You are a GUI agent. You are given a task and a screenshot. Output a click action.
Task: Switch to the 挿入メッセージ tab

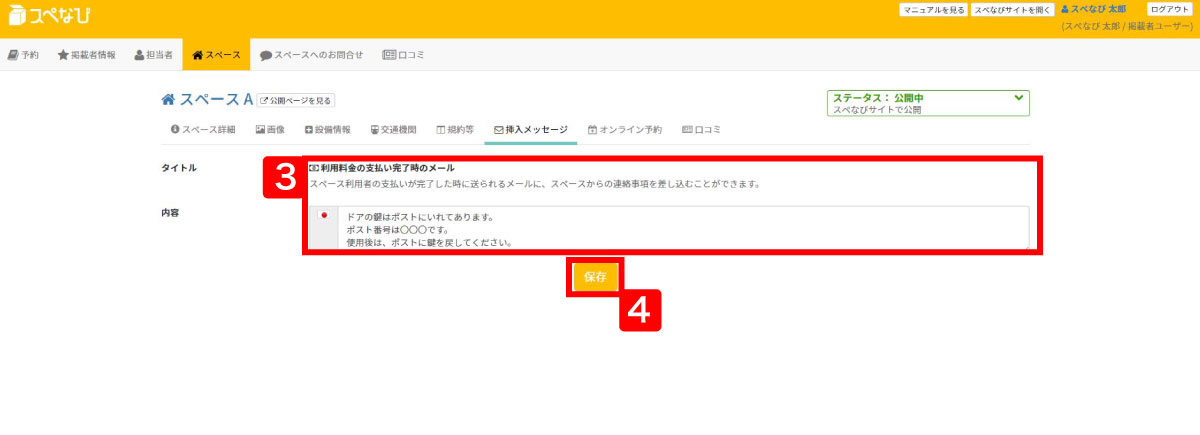pyautogui.click(x=531, y=130)
